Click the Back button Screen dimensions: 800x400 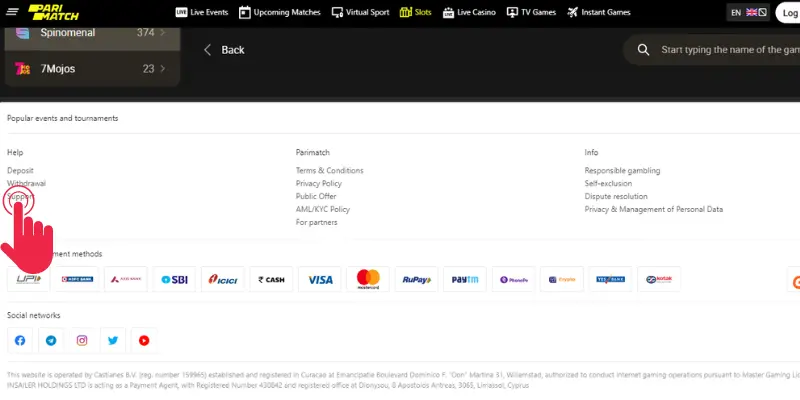pyautogui.click(x=224, y=50)
